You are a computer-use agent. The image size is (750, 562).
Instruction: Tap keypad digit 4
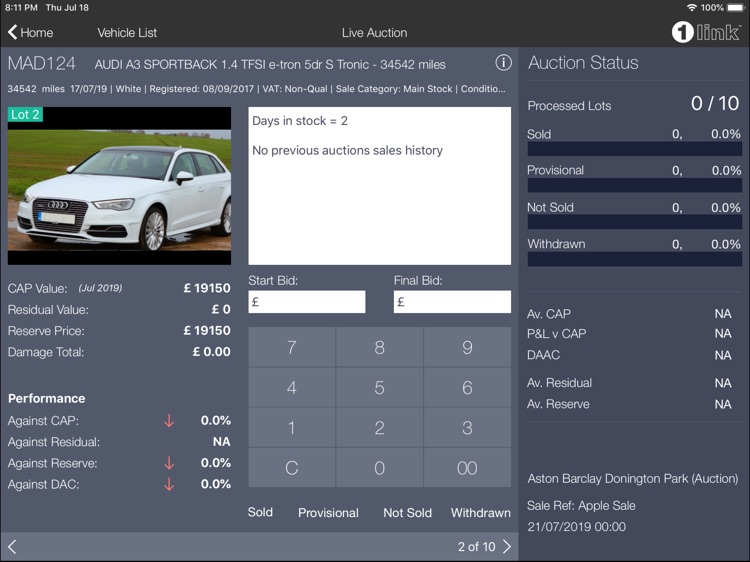(292, 387)
